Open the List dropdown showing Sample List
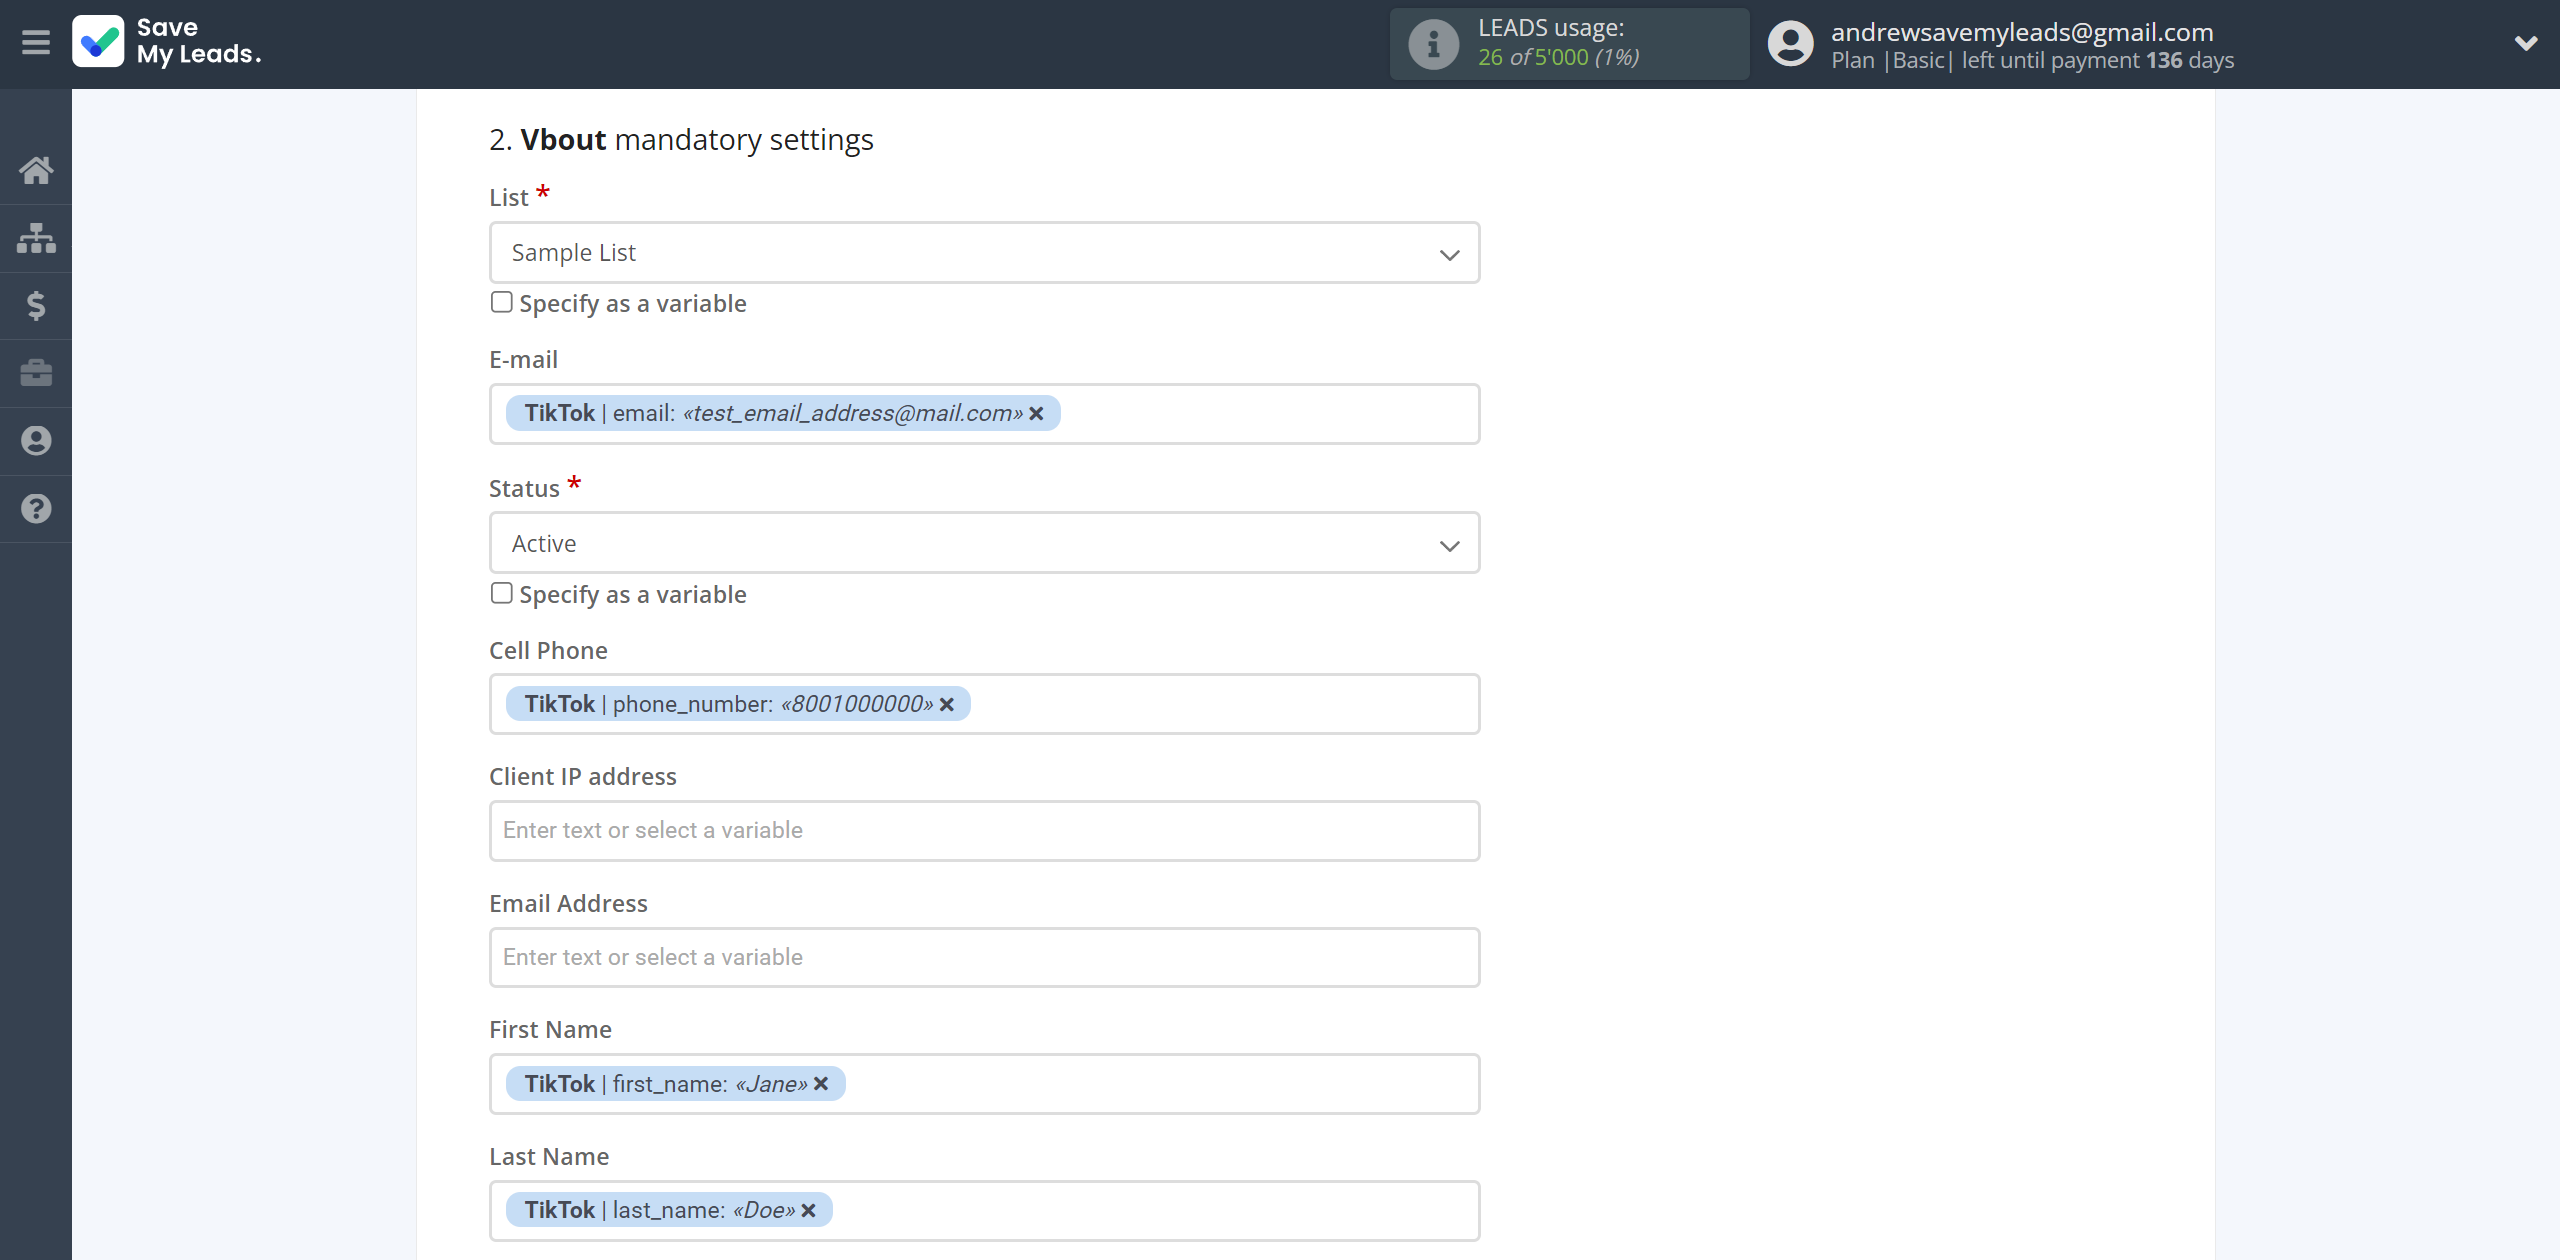 [984, 253]
